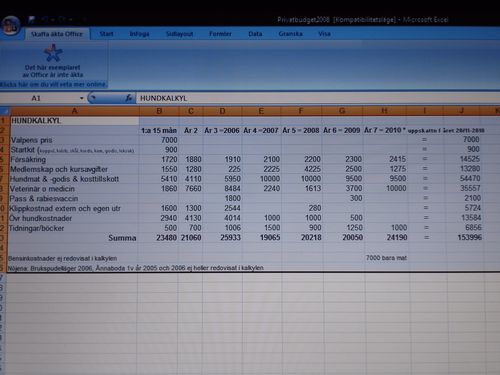Select the Skaffa äkta Office tab
The image size is (500, 375).
pos(57,34)
